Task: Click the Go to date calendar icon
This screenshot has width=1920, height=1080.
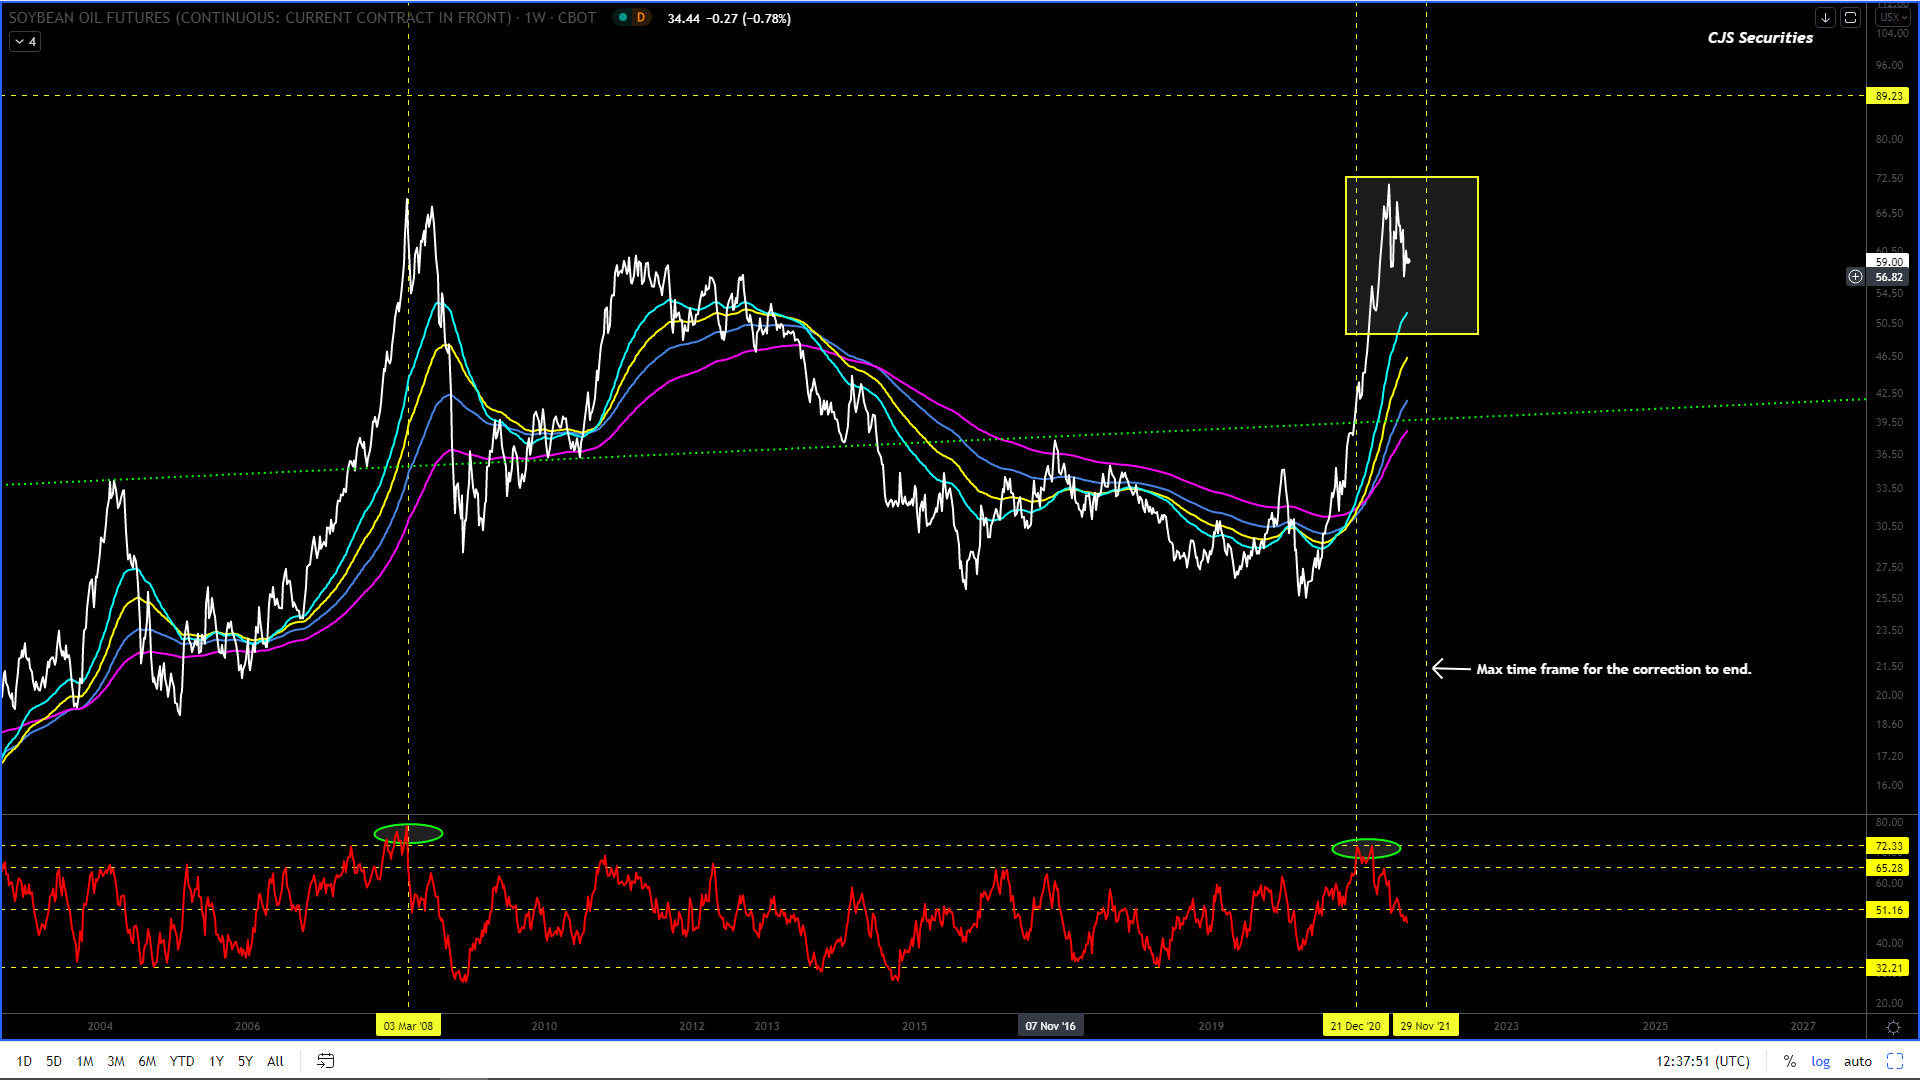Action: (325, 1061)
